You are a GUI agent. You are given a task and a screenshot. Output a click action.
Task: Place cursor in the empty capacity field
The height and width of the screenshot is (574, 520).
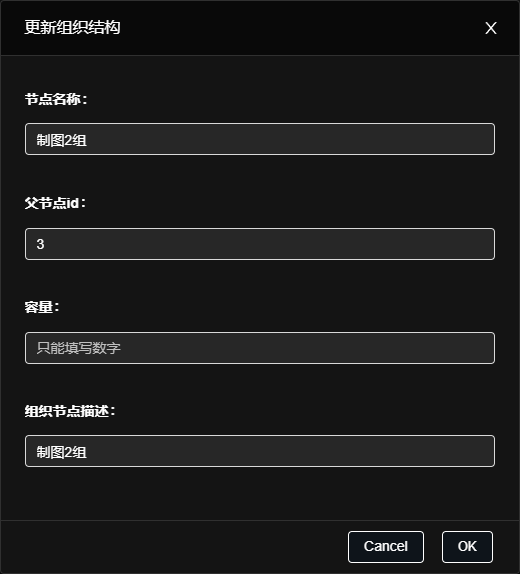tap(260, 348)
